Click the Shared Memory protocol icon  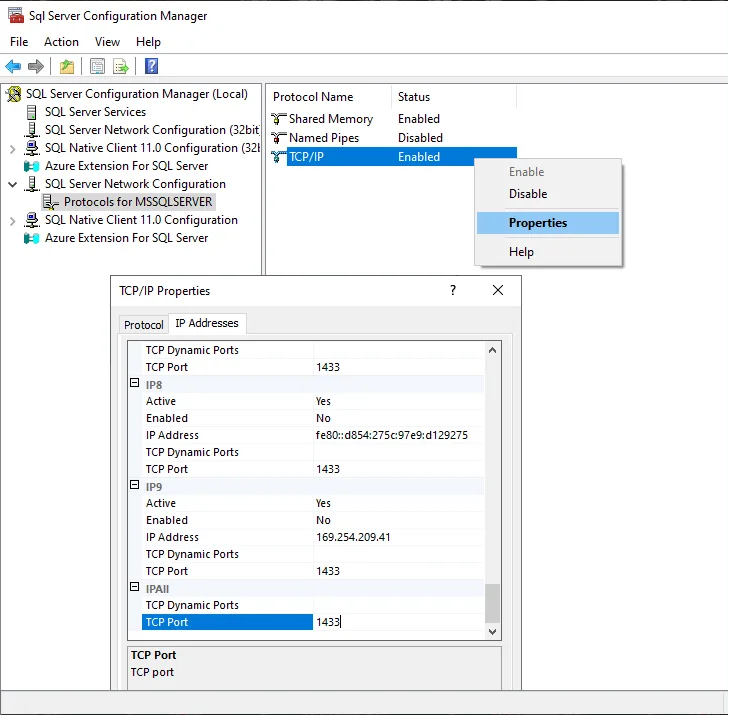(x=278, y=119)
